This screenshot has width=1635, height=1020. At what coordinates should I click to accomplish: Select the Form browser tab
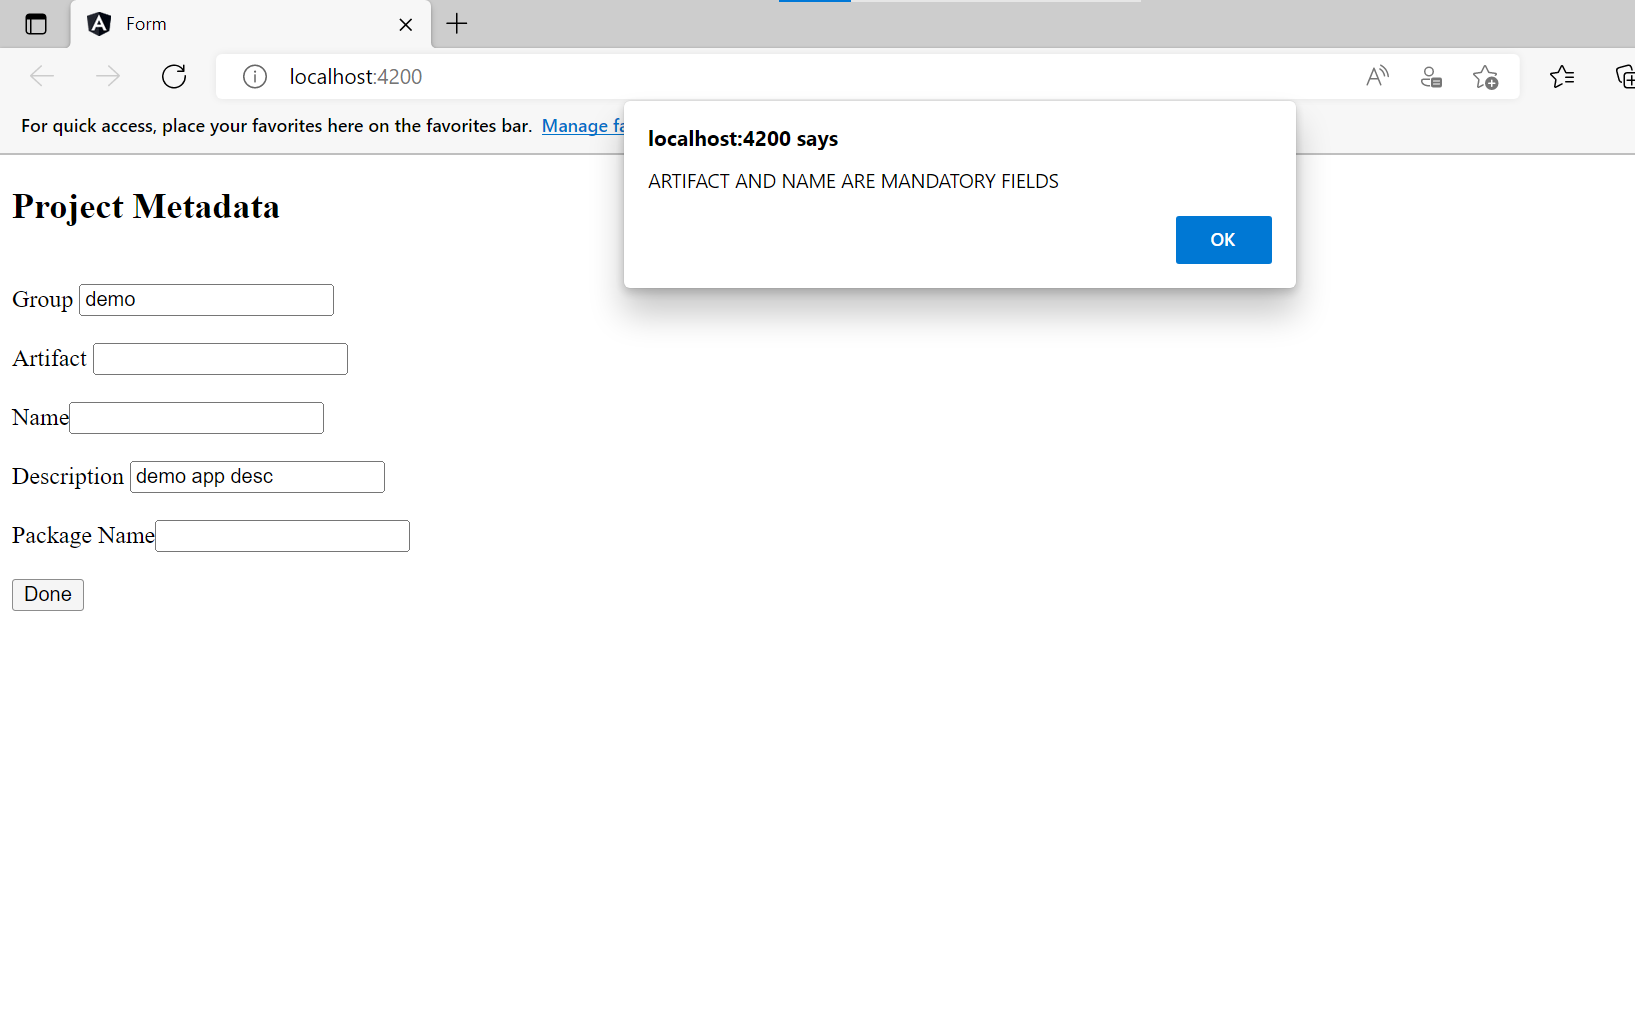pyautogui.click(x=251, y=24)
